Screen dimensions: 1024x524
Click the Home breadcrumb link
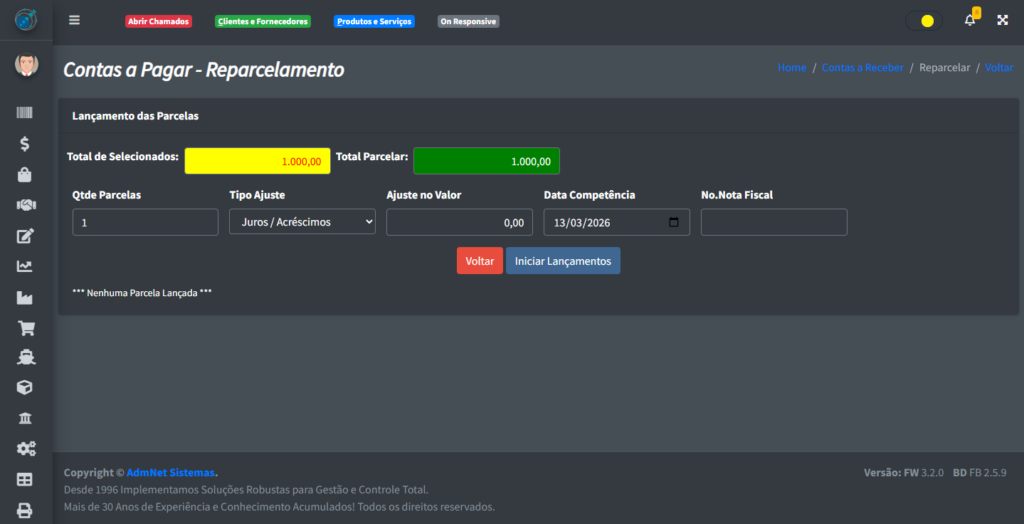click(x=791, y=68)
